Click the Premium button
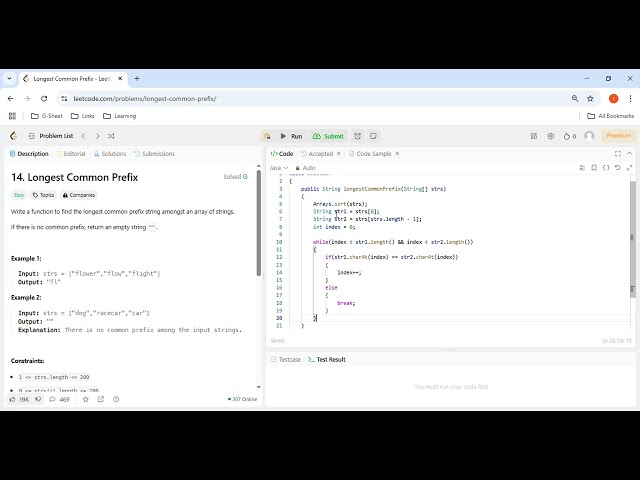 pyautogui.click(x=619, y=136)
